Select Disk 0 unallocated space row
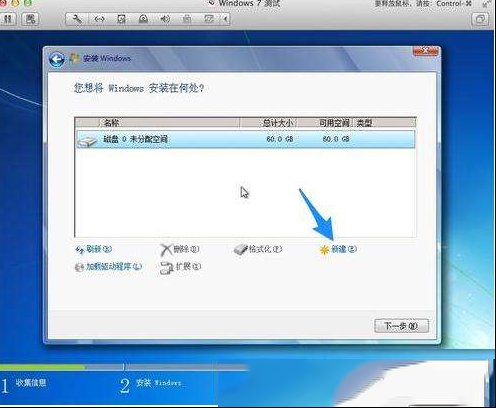Screen dimensions: 496x408 pyautogui.click(x=245, y=139)
